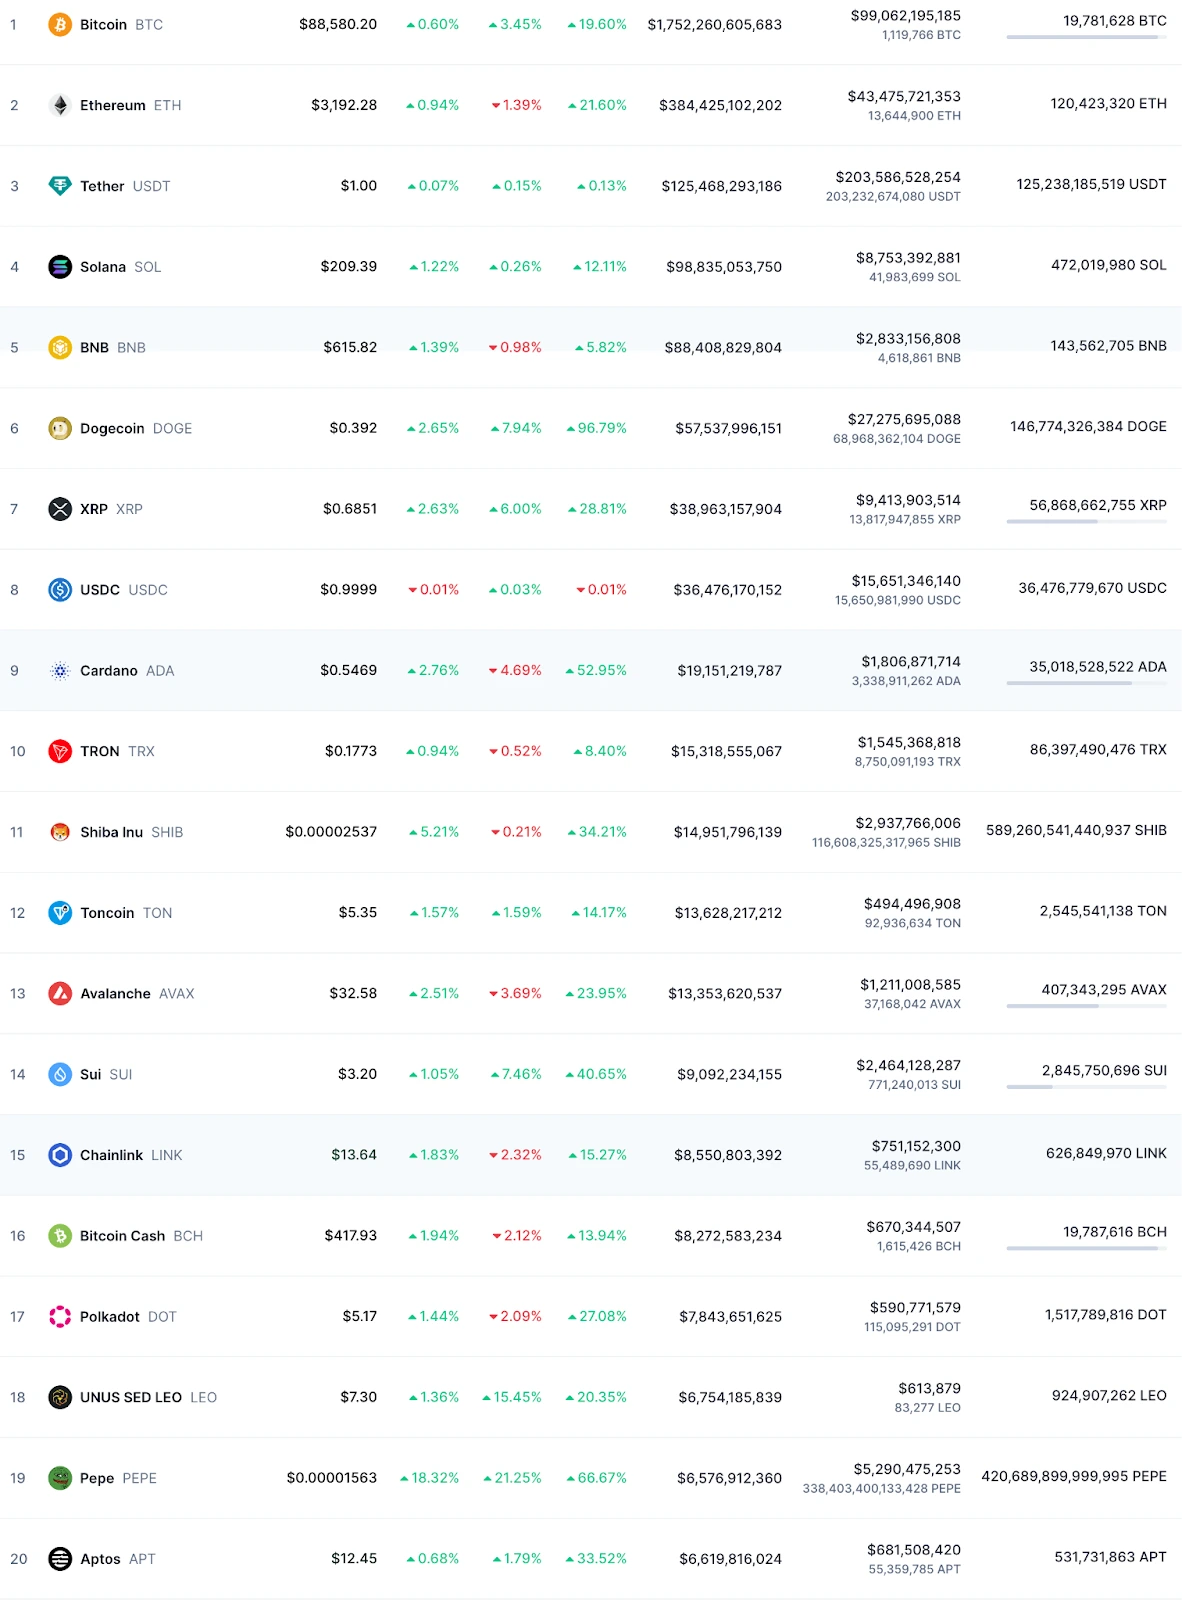This screenshot has height=1600, width=1182.
Task: Open the Avalanche AVAX coin page
Action: click(x=137, y=994)
